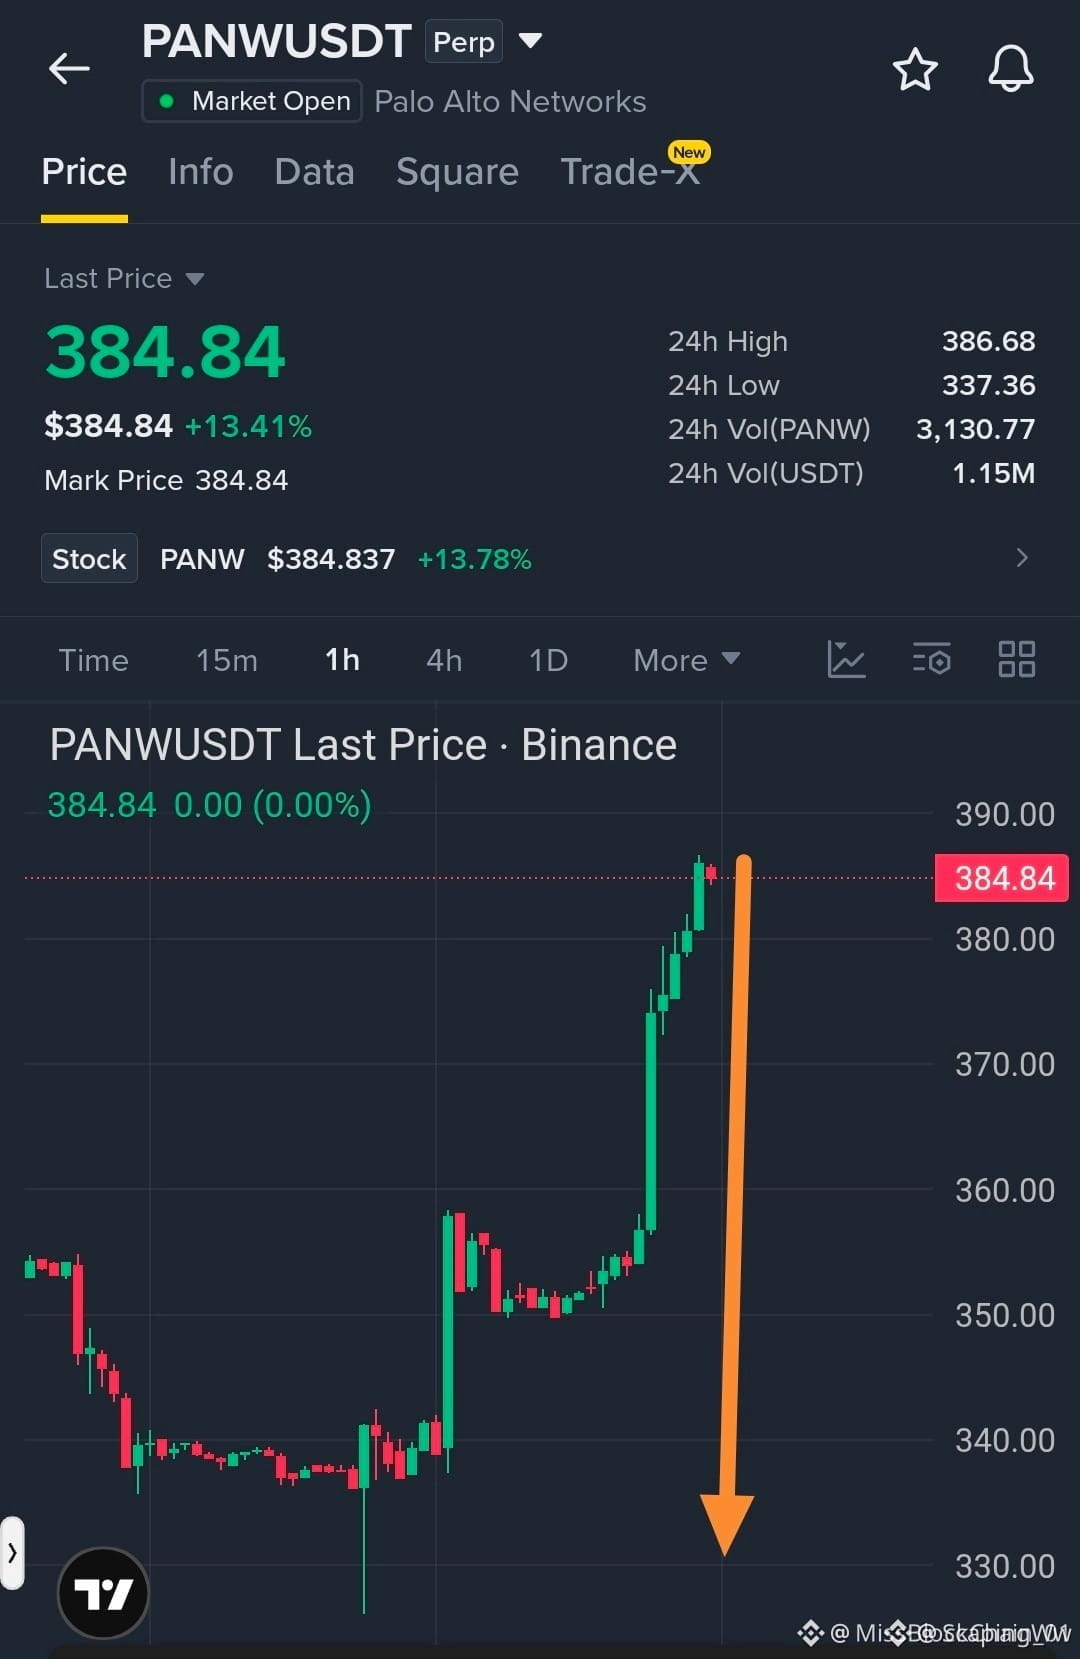The height and width of the screenshot is (1659, 1080).
Task: Open stock PANW details chevron
Action: [1022, 558]
